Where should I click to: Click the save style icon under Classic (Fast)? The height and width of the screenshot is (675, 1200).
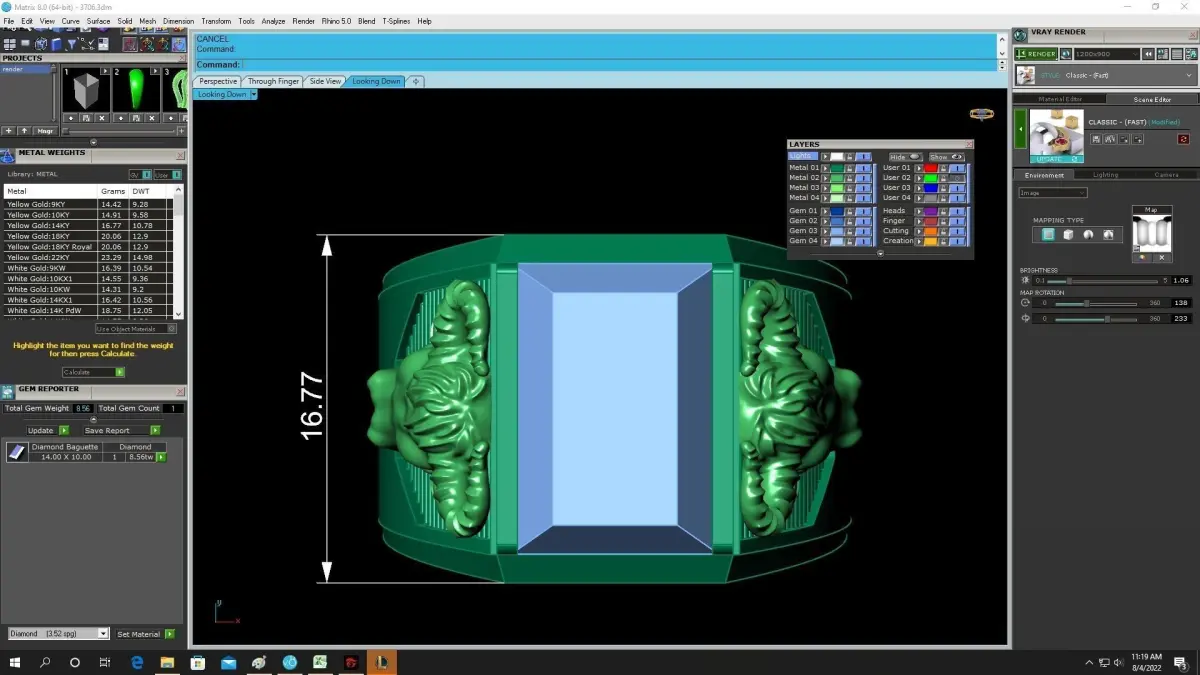(x=1096, y=139)
